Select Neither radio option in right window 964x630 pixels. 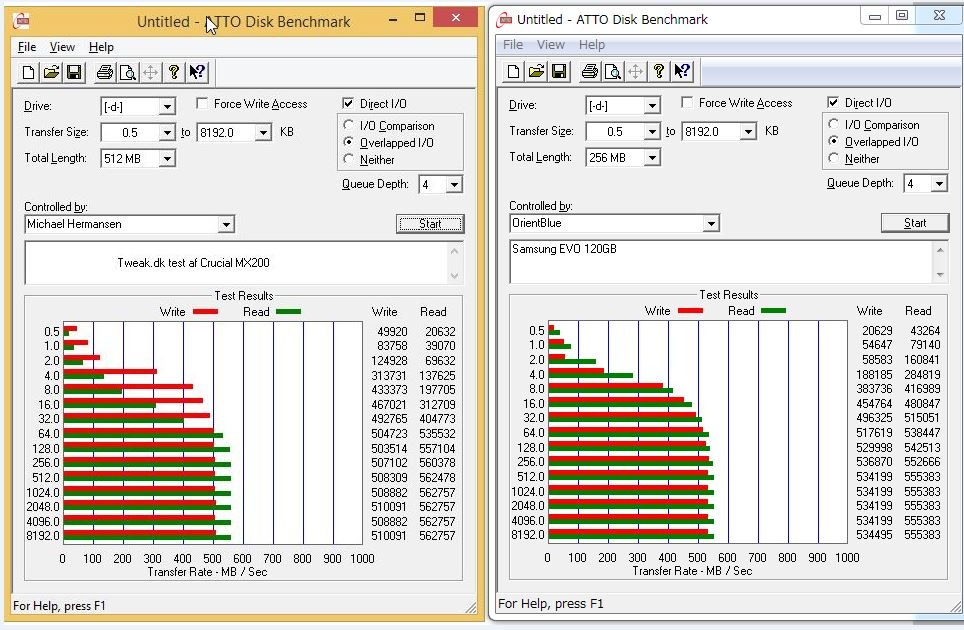(833, 159)
